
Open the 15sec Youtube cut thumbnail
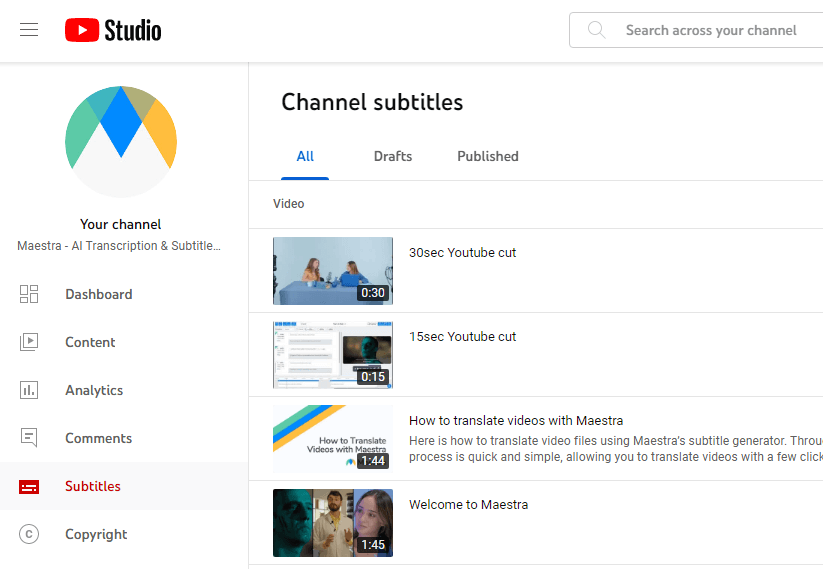[x=333, y=355]
